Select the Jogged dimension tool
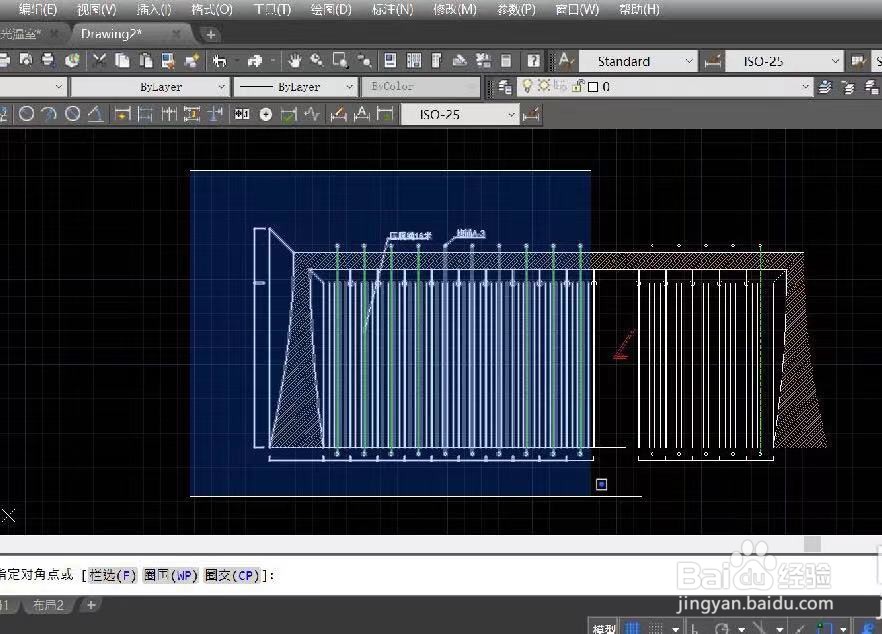Screen dimensions: 882x634 [50, 114]
